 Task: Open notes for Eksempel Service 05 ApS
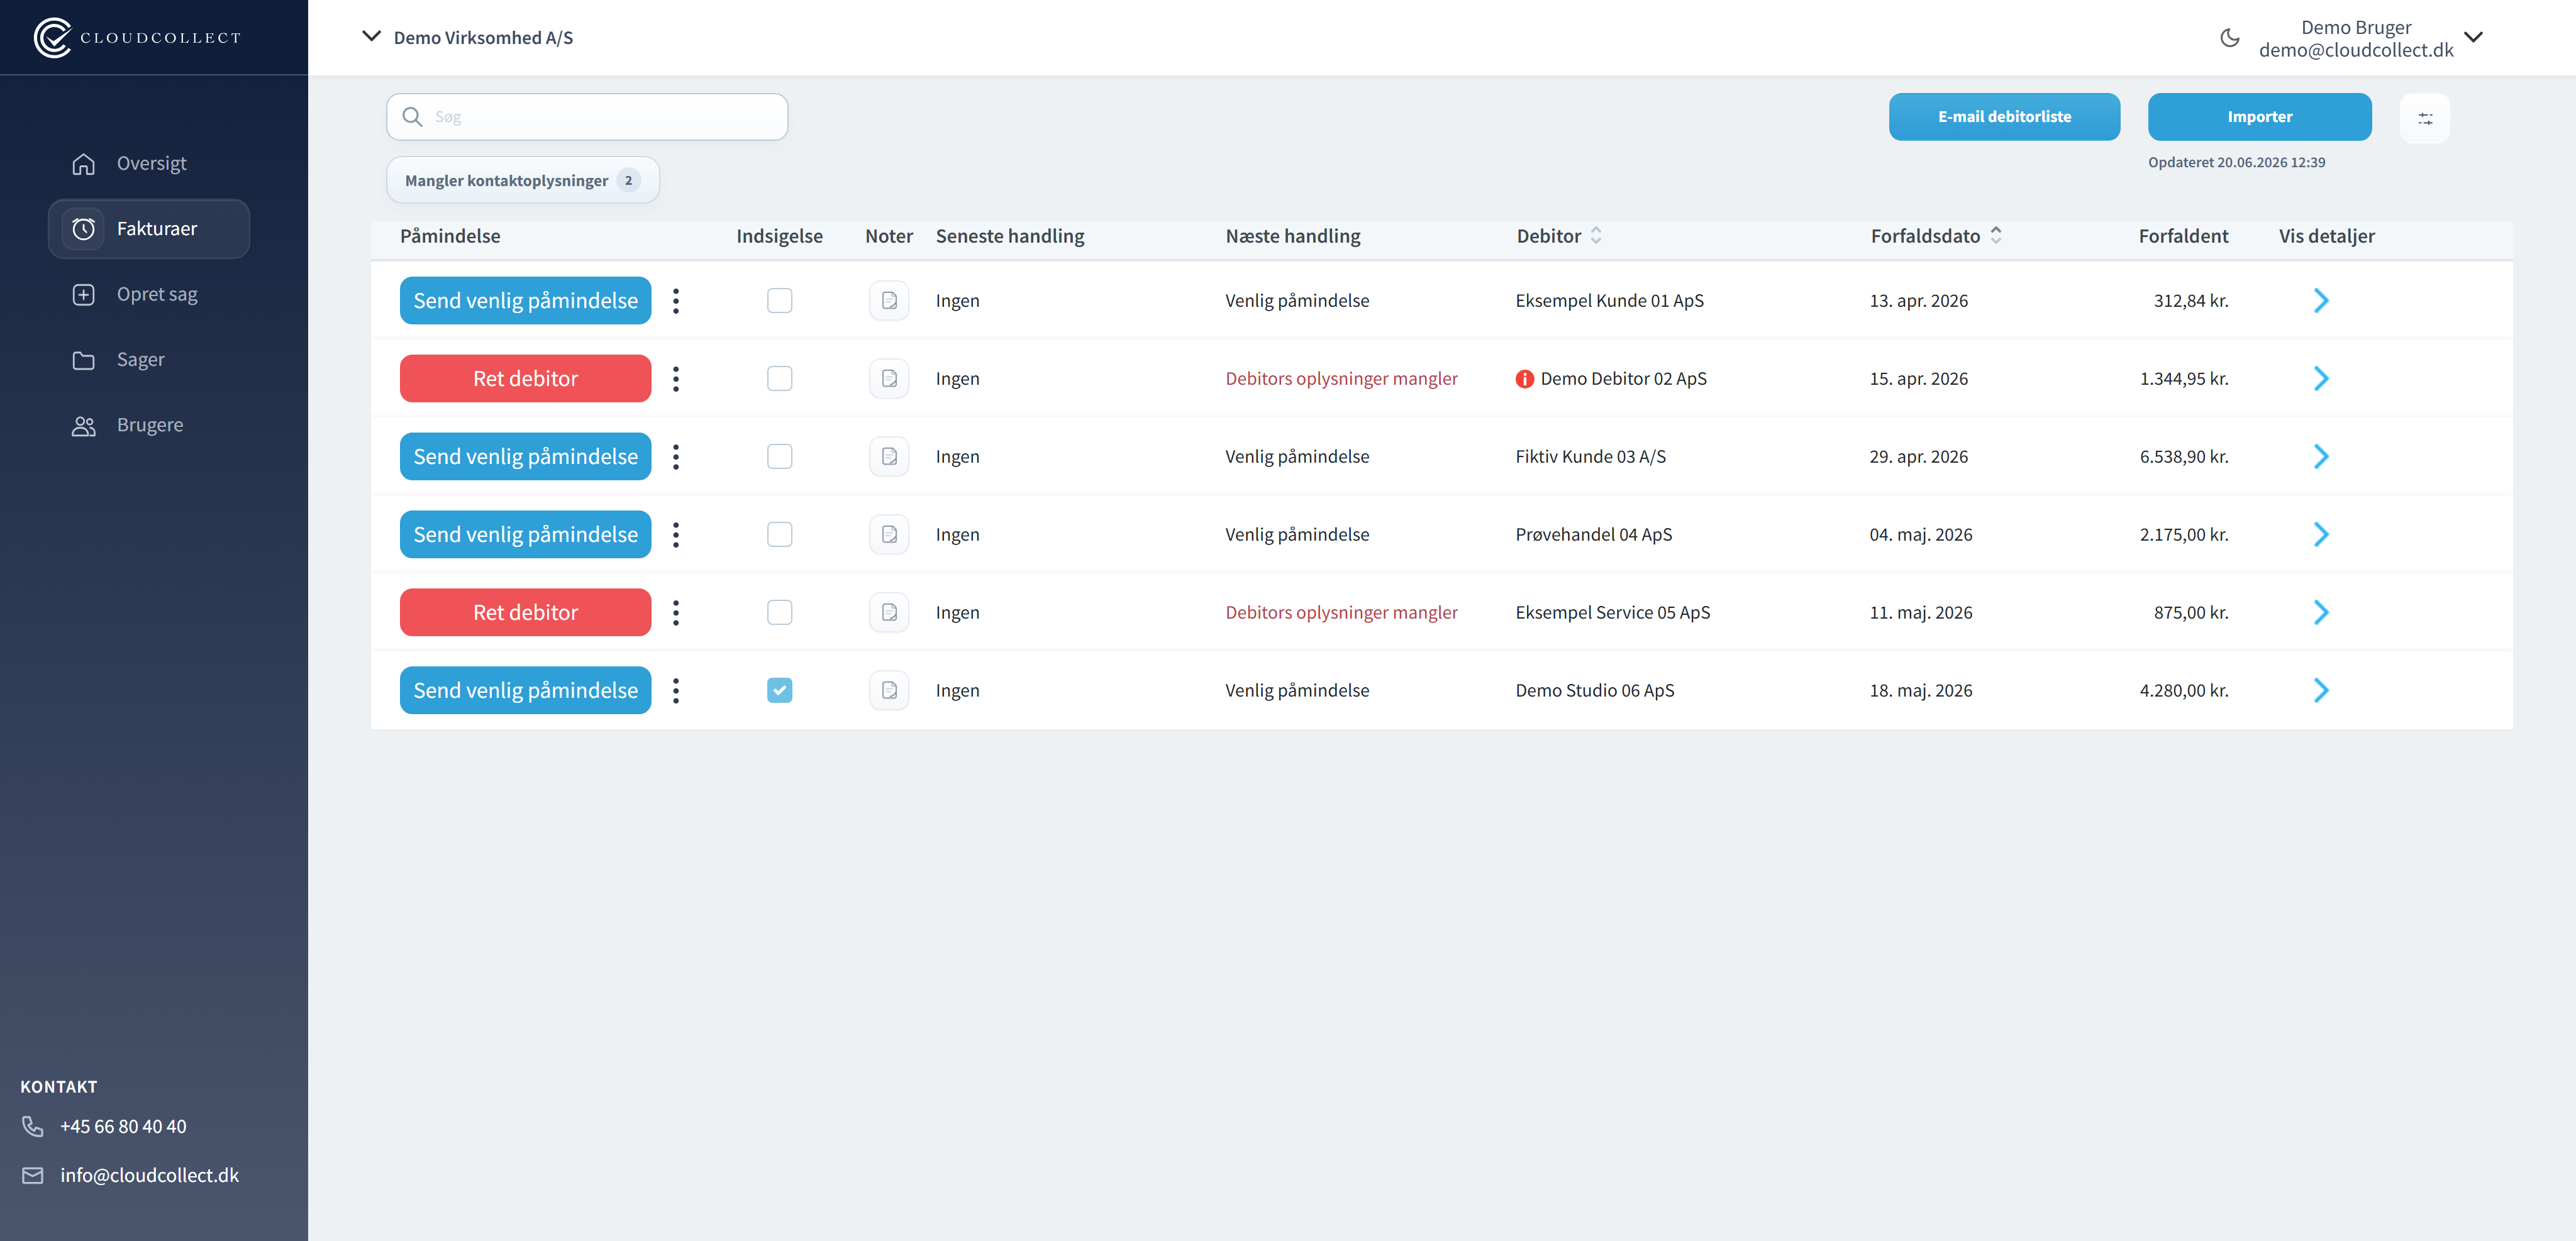pos(889,613)
